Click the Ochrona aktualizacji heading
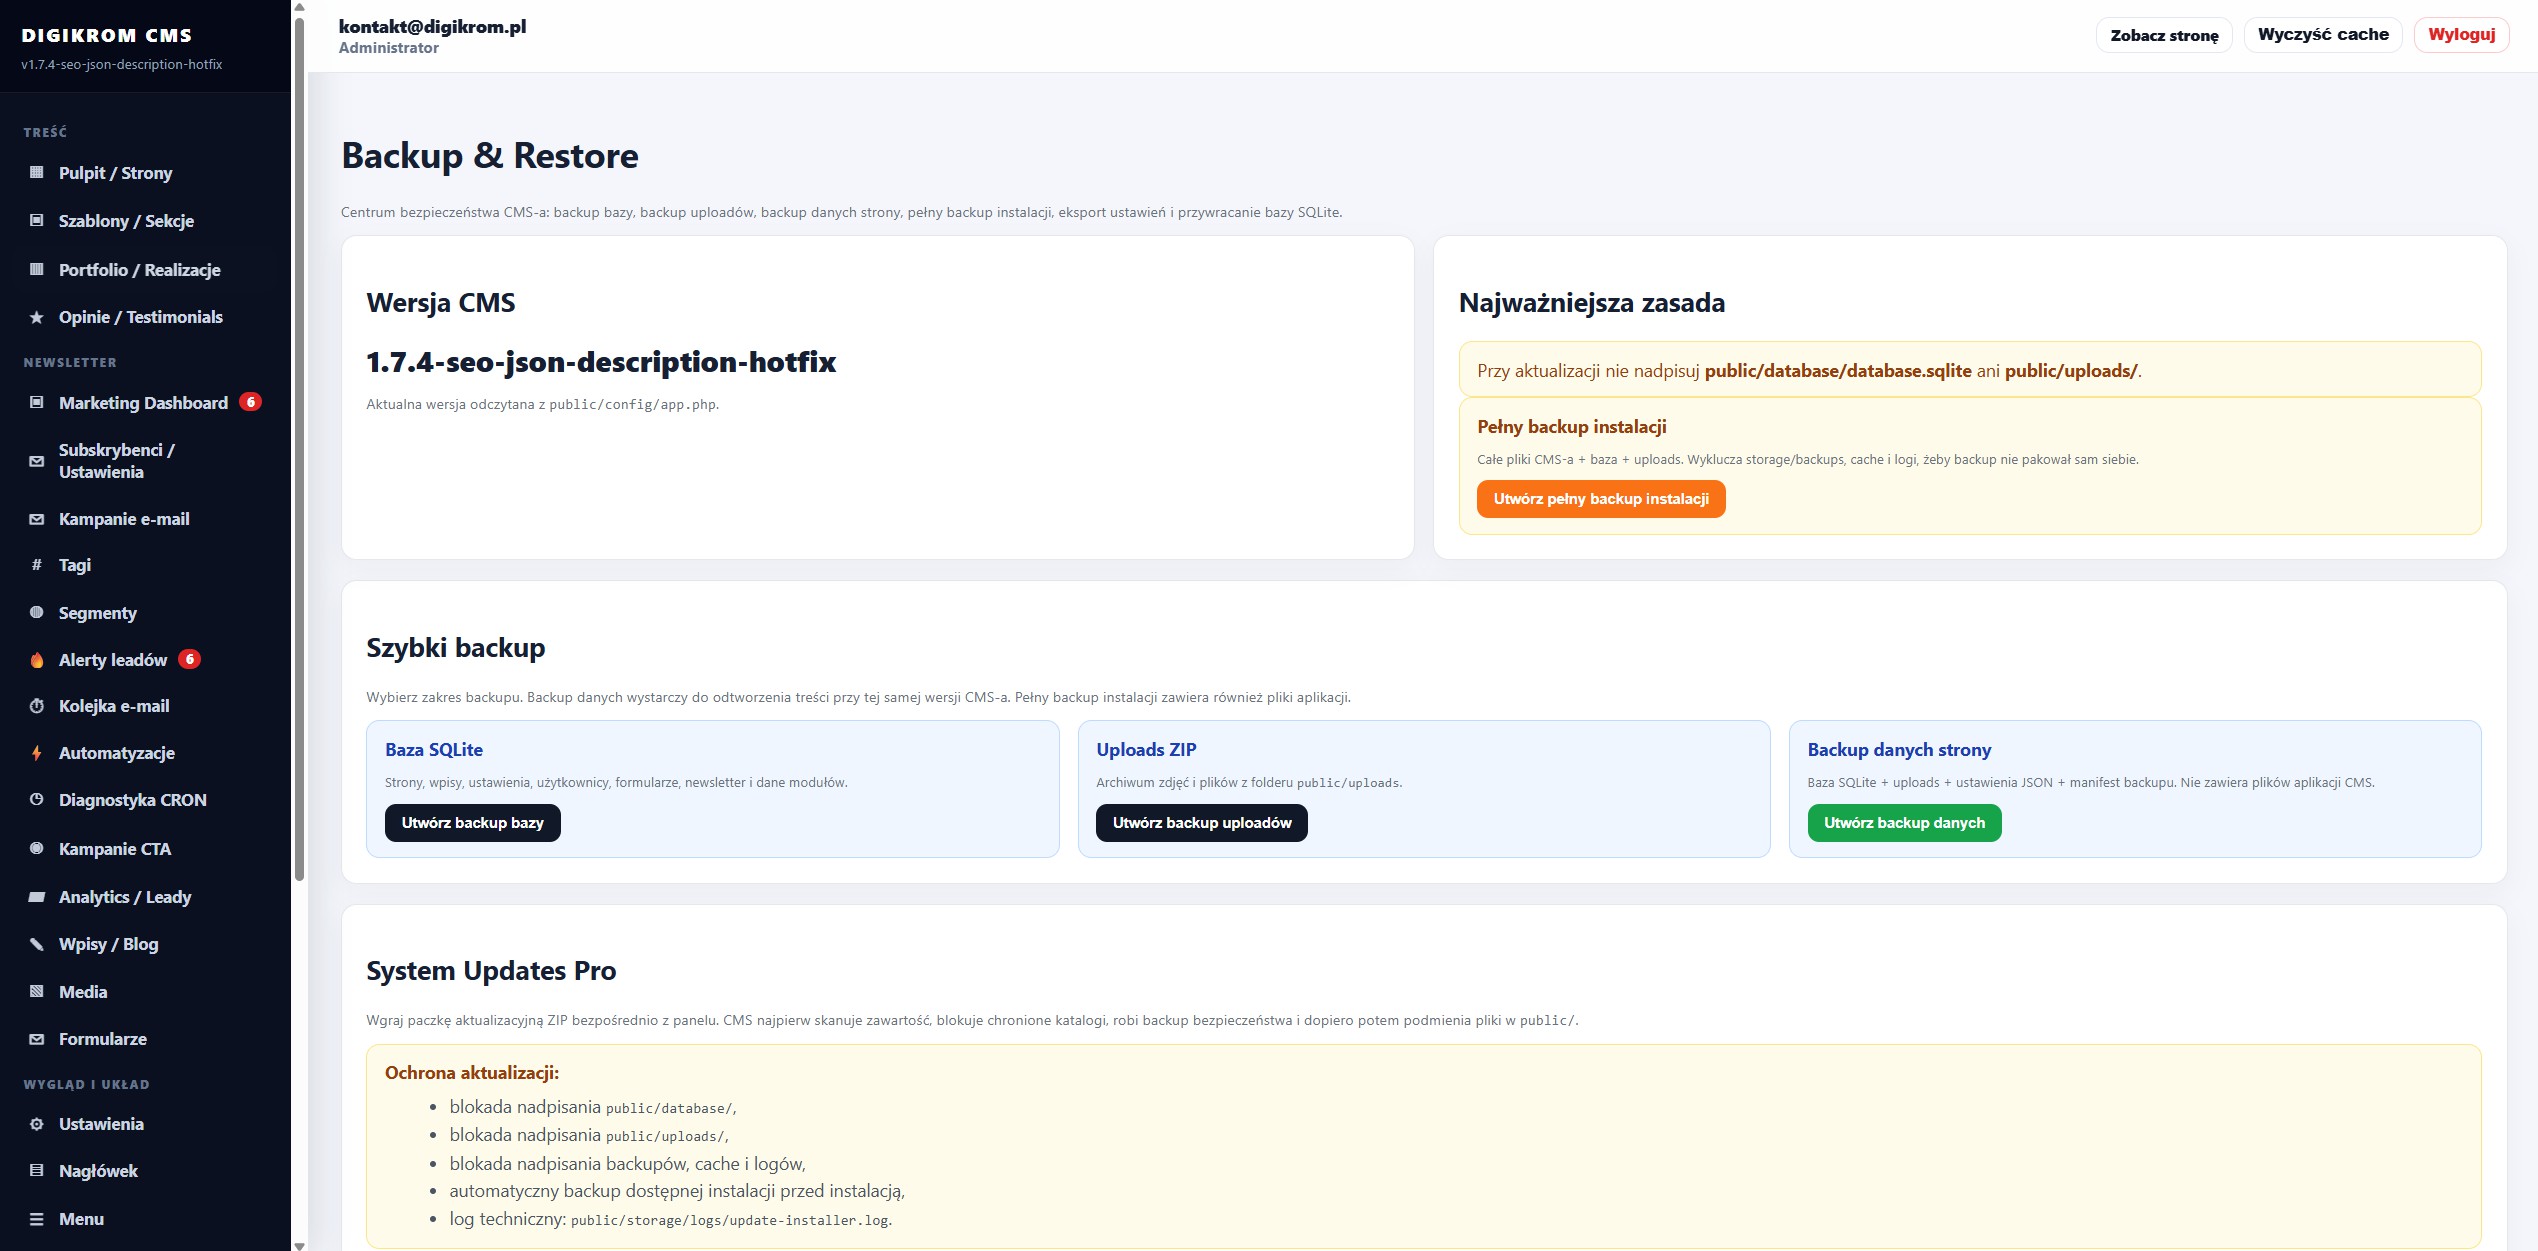This screenshot has height=1251, width=2538. [x=472, y=1073]
